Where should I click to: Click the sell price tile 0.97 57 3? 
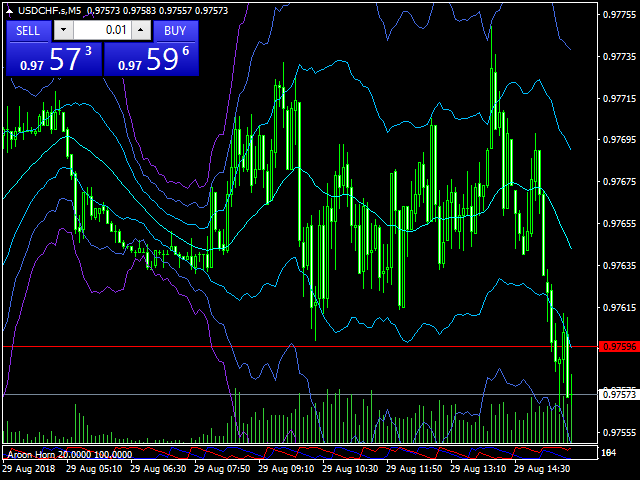[54, 59]
